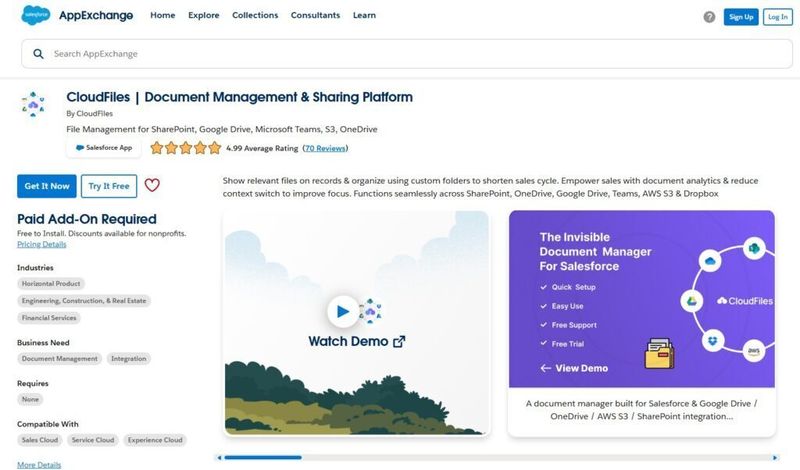Click the Salesforce cloud logo
The image size is (800, 470).
36,15
